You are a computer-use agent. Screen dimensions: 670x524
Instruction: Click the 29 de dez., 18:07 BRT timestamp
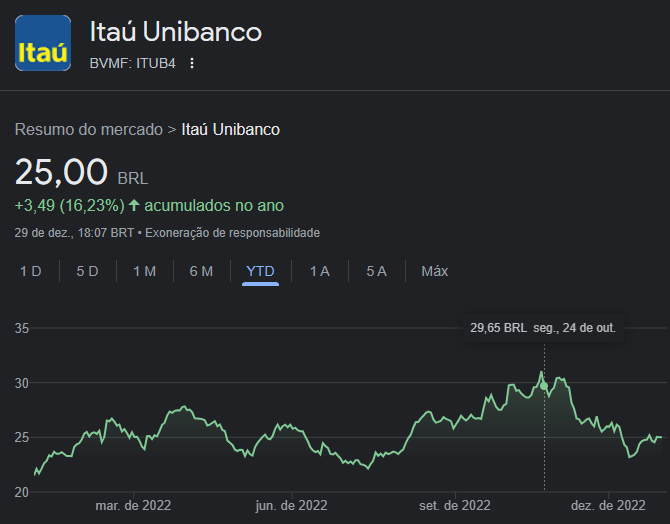pyautogui.click(x=74, y=233)
